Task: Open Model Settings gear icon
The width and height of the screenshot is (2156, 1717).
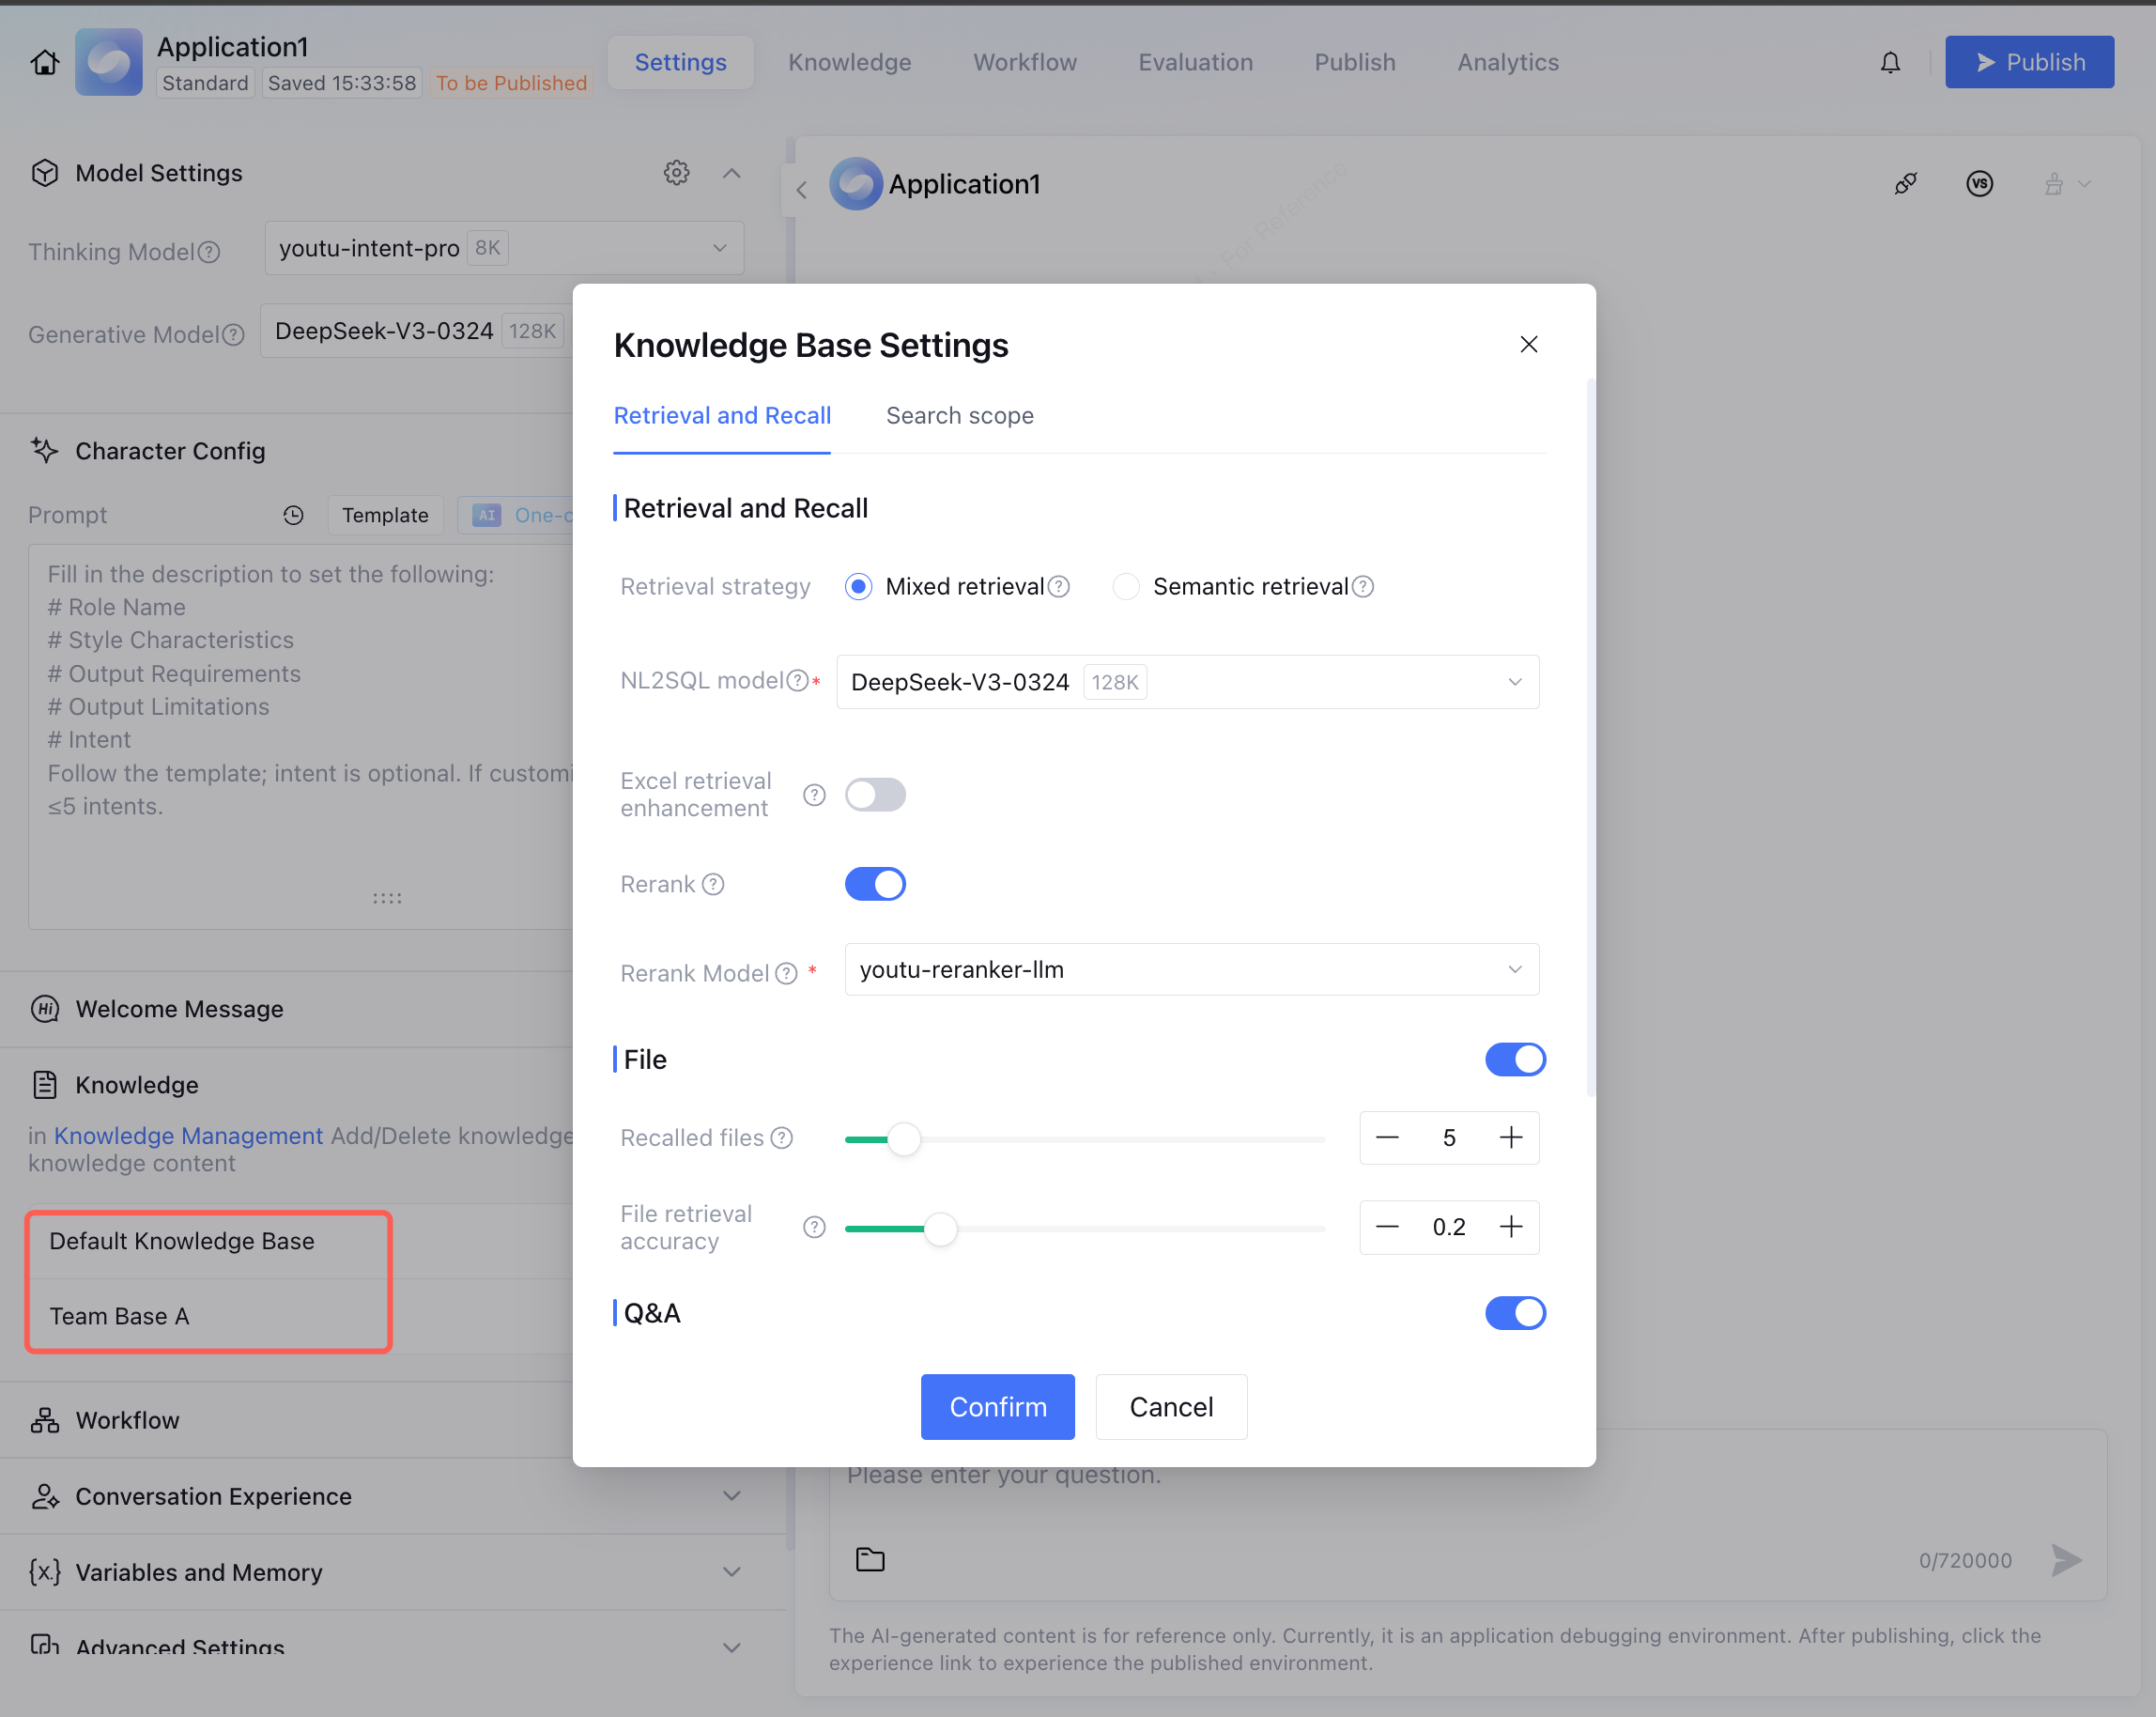Action: tap(676, 172)
